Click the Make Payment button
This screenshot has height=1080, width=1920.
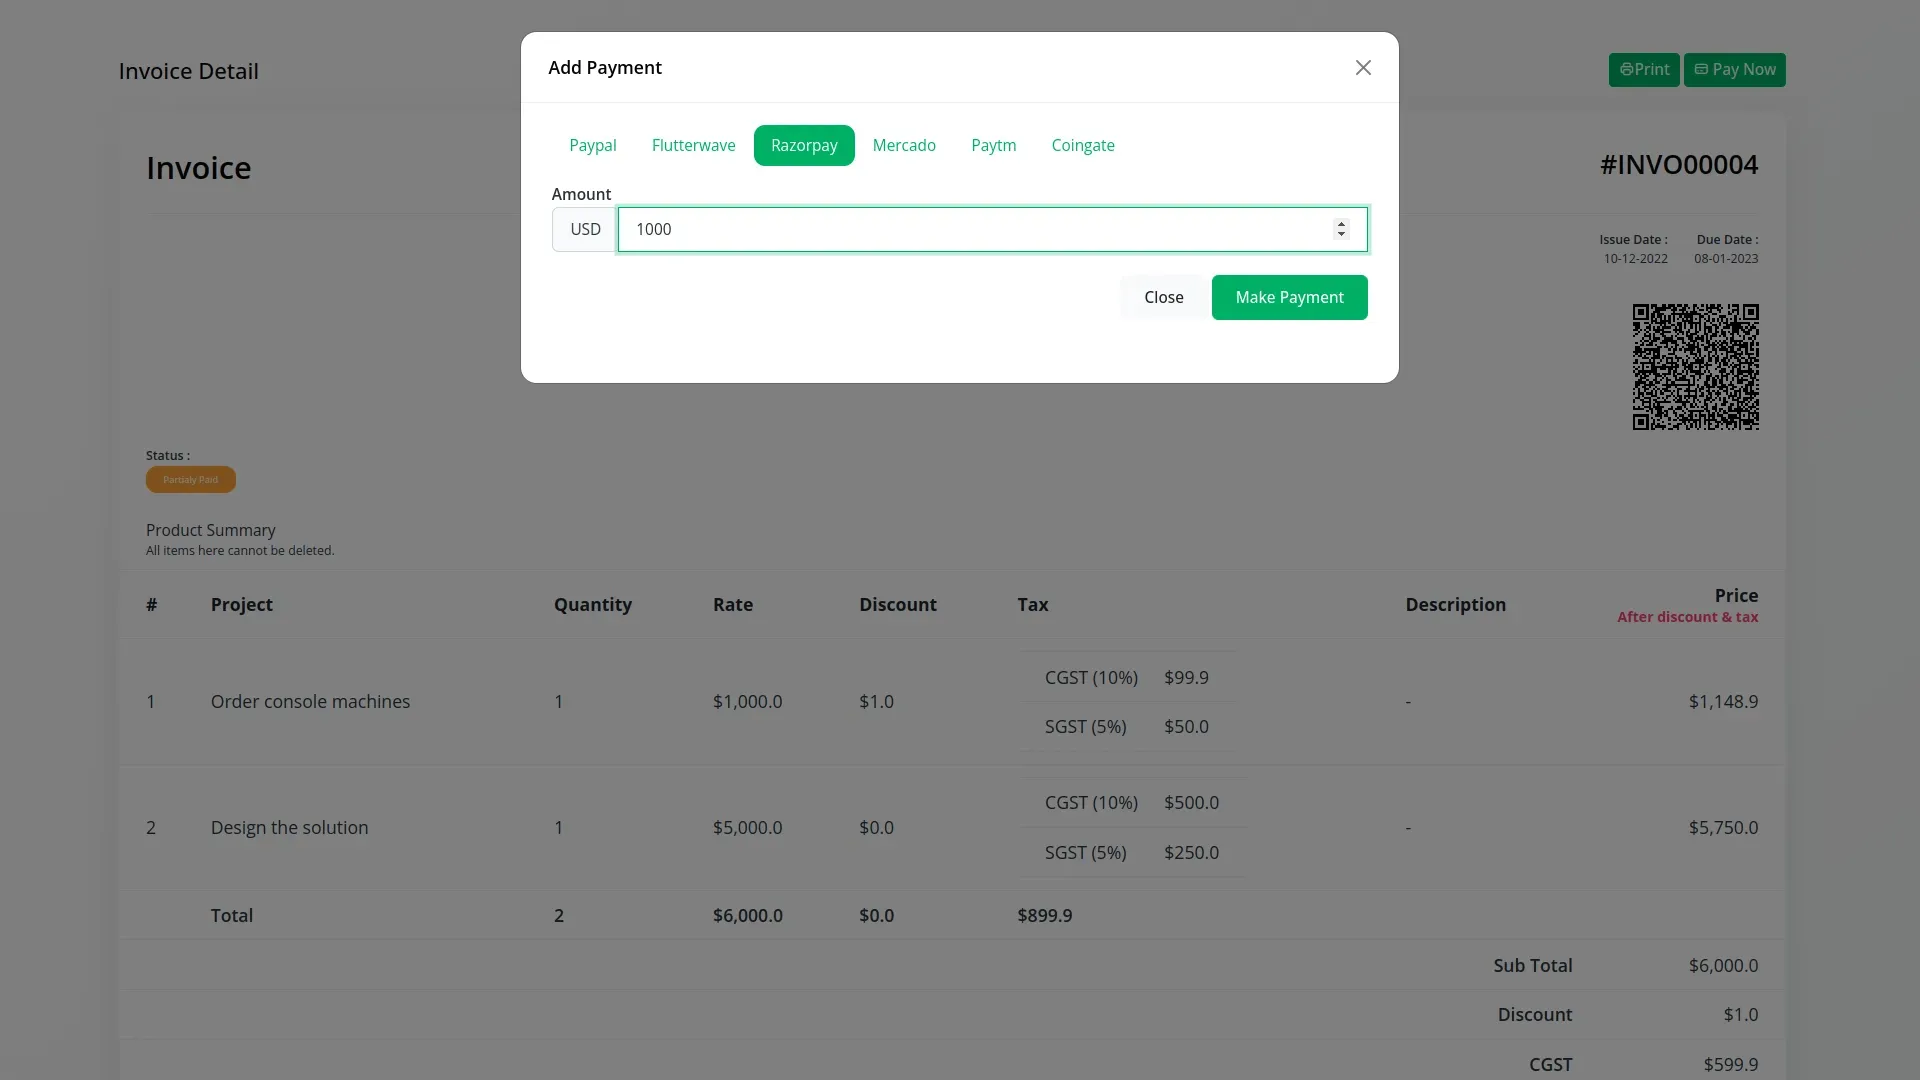[1289, 297]
